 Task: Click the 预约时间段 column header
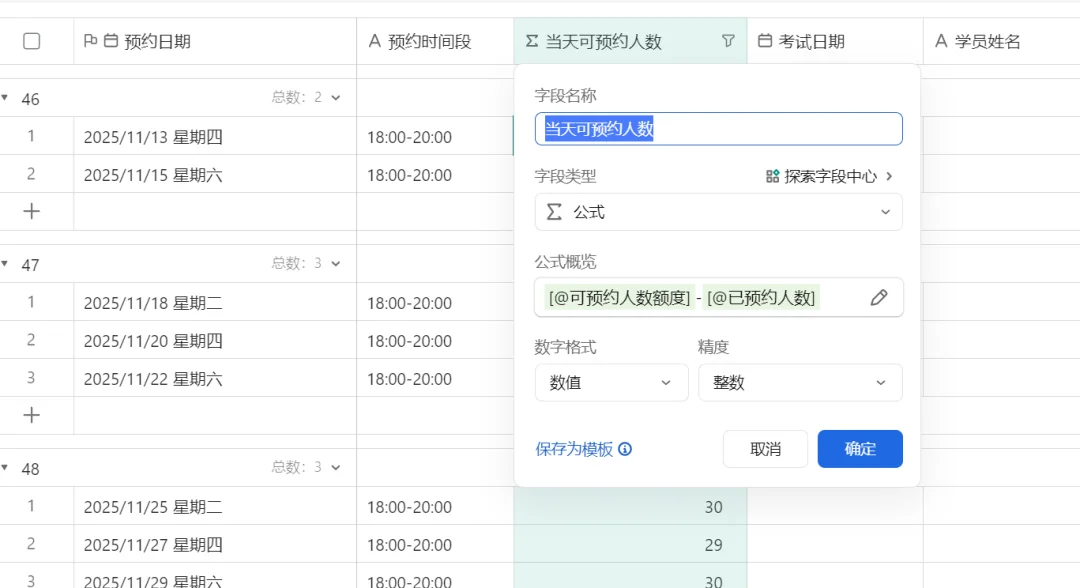tap(435, 41)
